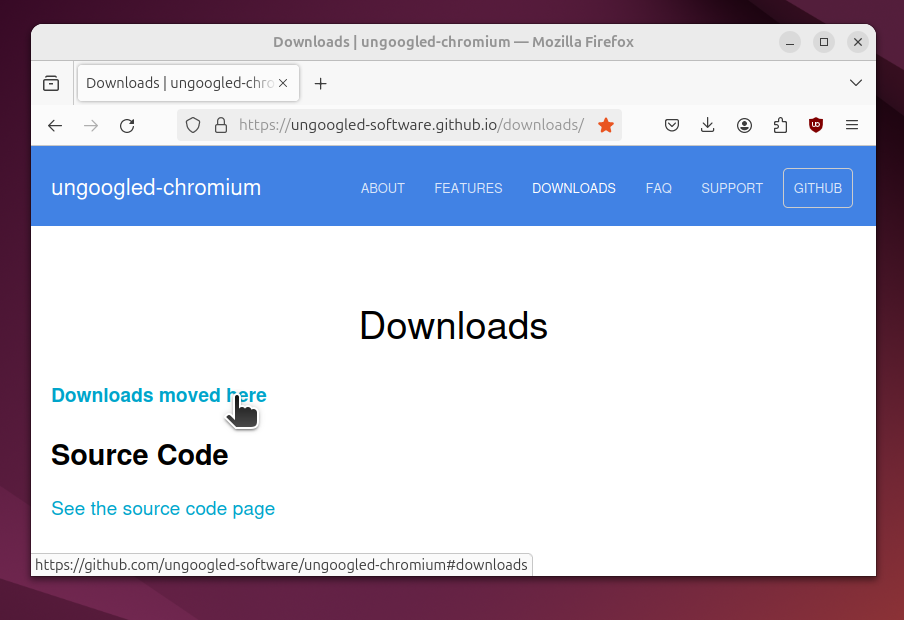Image resolution: width=904 pixels, height=620 pixels.
Task: Follow the Downloads moved here link
Action: click(159, 395)
